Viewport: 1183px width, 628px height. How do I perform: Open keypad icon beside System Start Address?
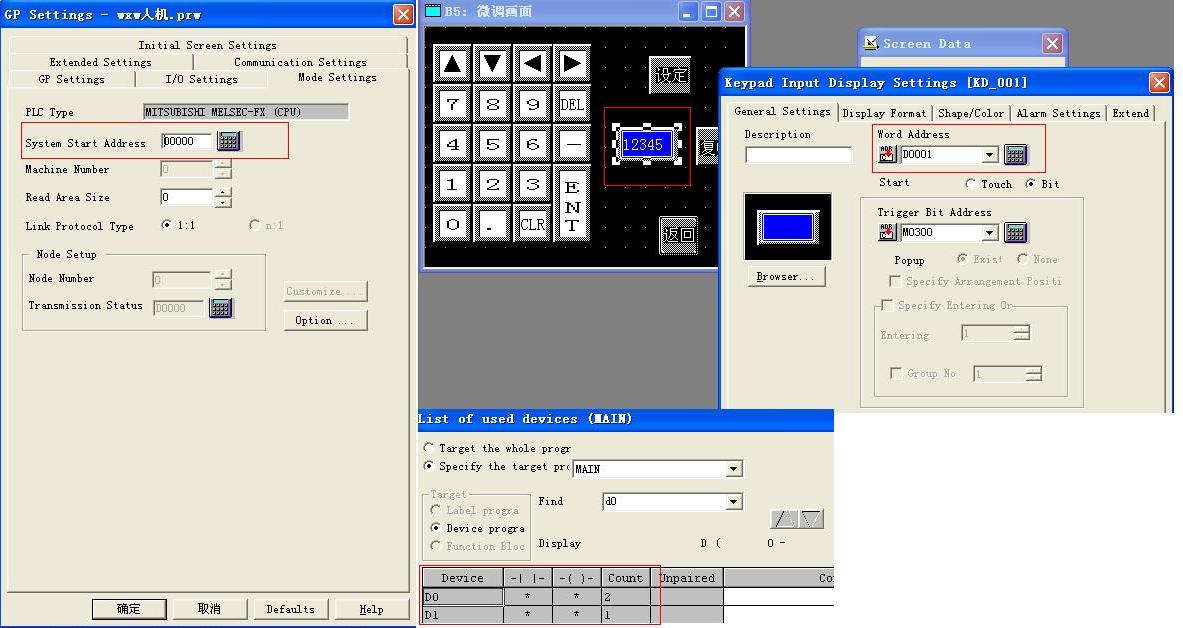[229, 142]
